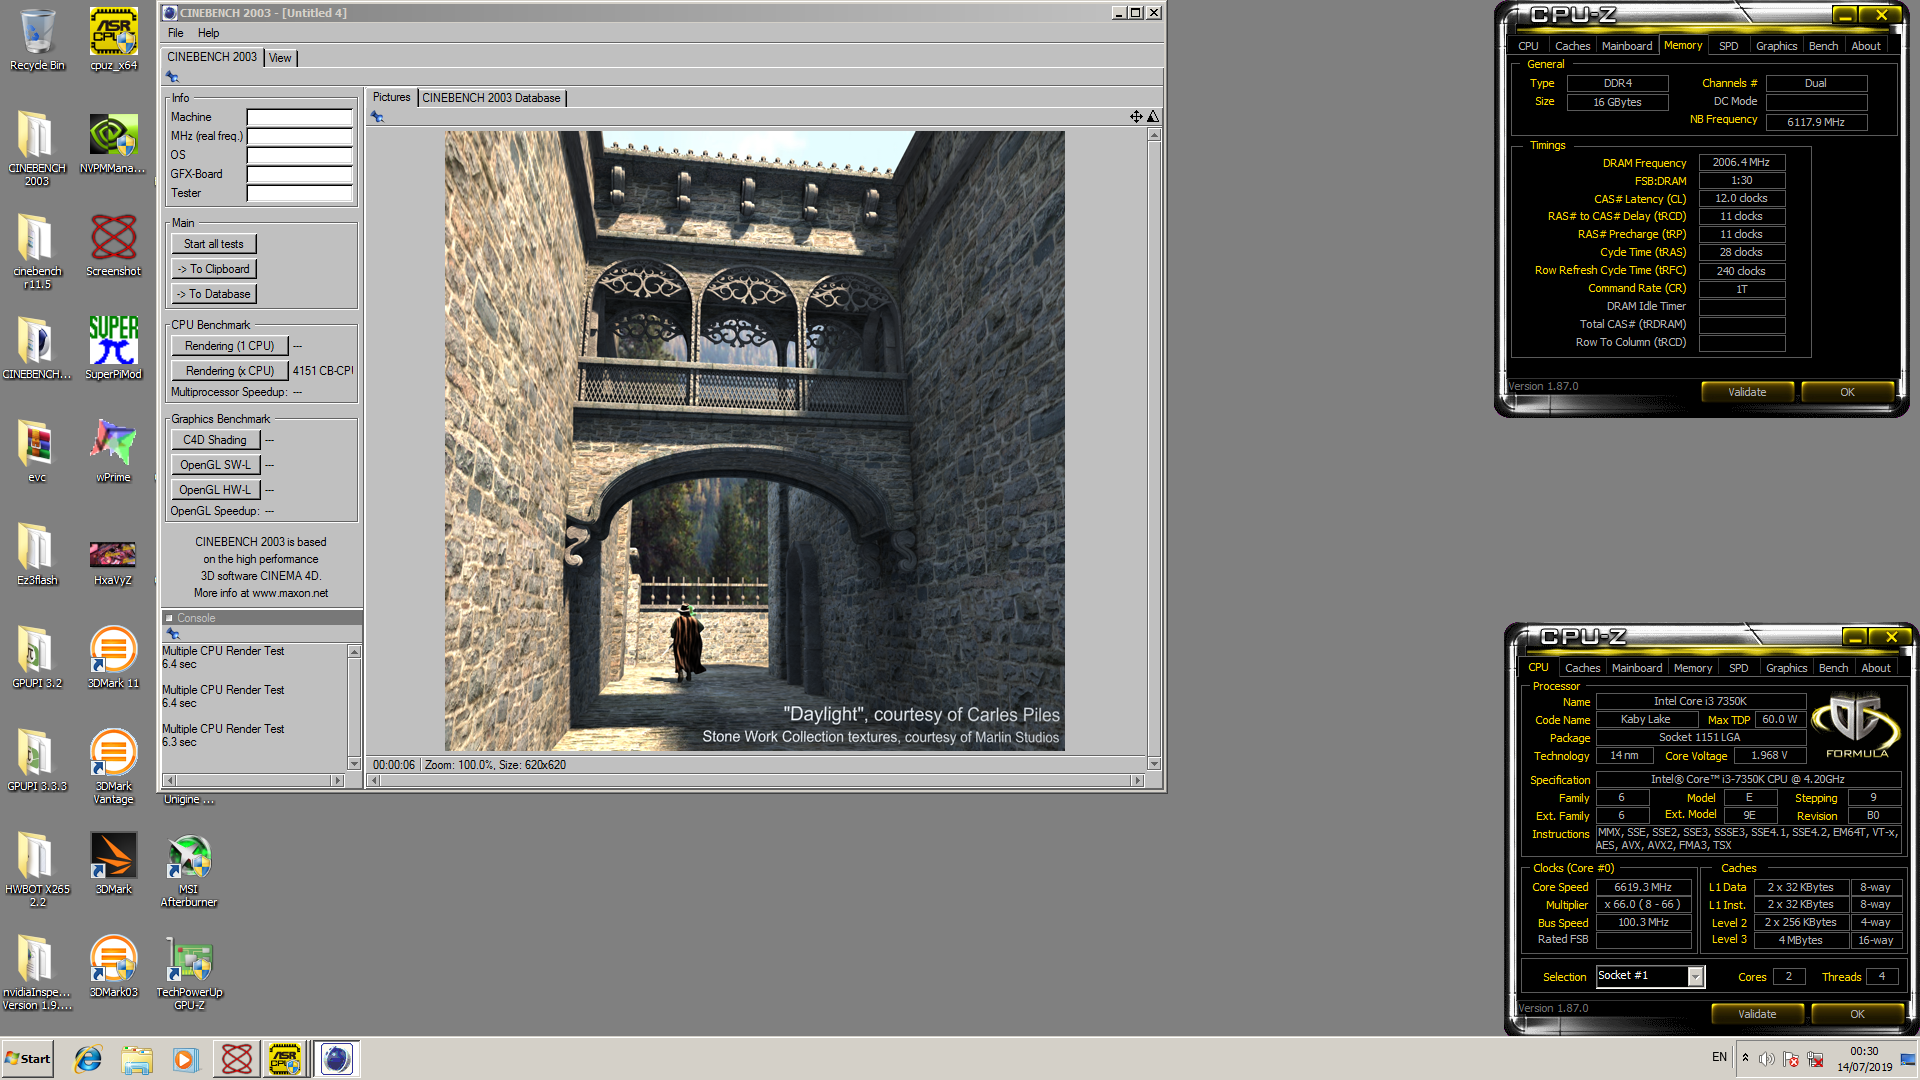This screenshot has height=1080, width=1920.
Task: Expand the Socket #1 selection dropdown in CPU-Z
Action: pyautogui.click(x=1696, y=976)
